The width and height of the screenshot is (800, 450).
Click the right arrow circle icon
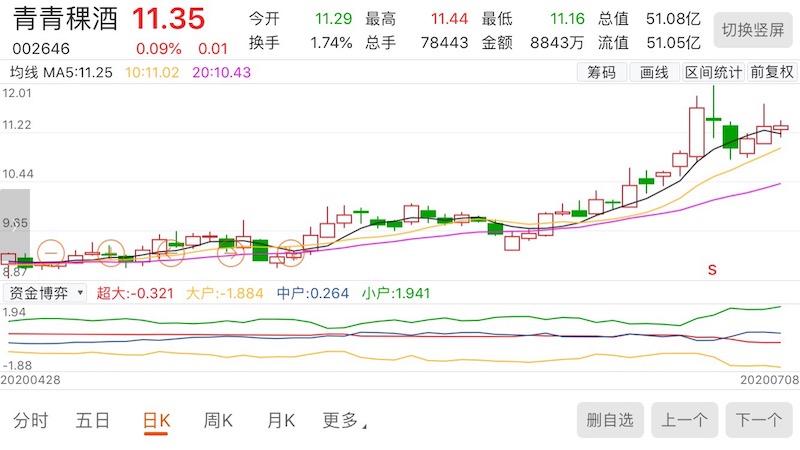coord(231,253)
